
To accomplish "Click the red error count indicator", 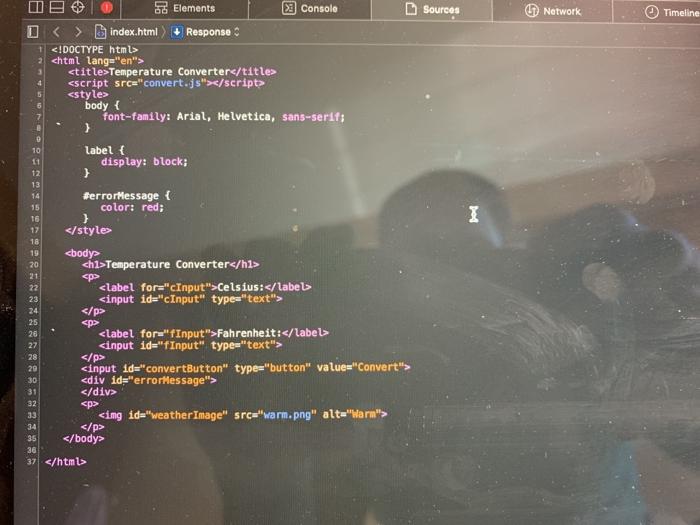I will click(x=106, y=7).
